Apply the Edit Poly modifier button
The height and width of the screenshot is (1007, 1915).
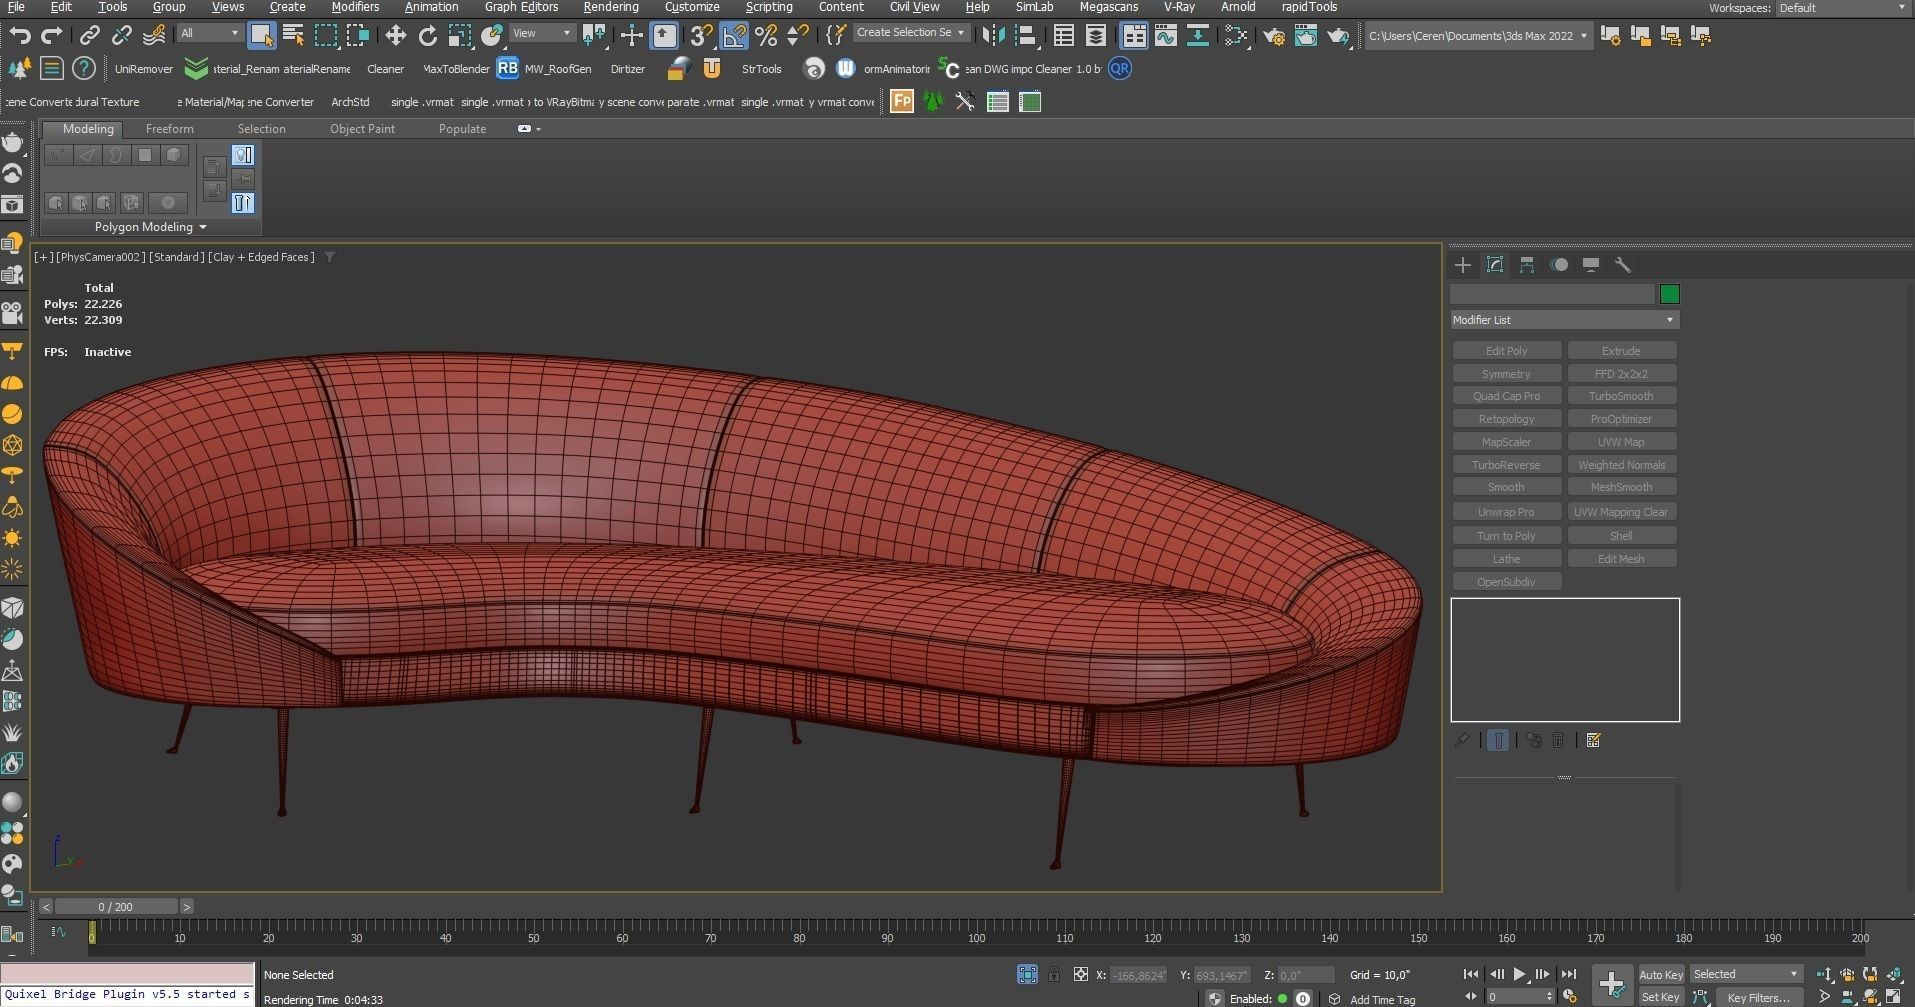1506,351
